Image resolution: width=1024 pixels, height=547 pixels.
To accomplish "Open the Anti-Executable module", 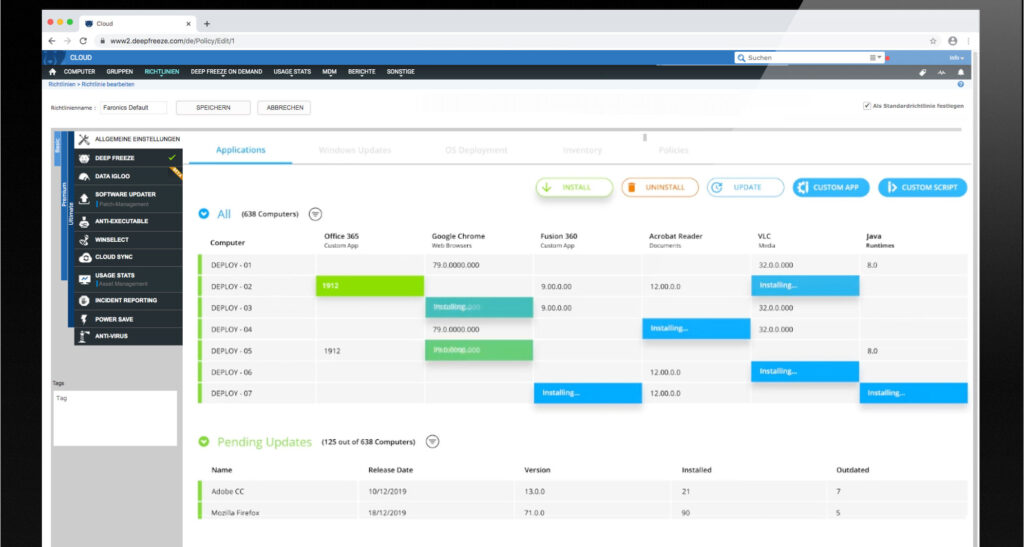I will tap(120, 222).
